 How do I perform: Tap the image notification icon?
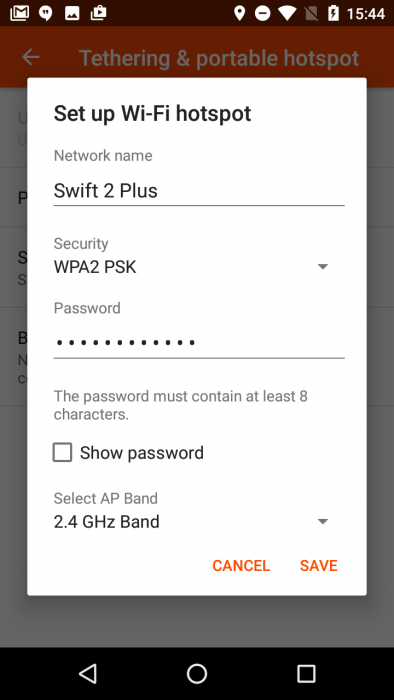coord(72,13)
